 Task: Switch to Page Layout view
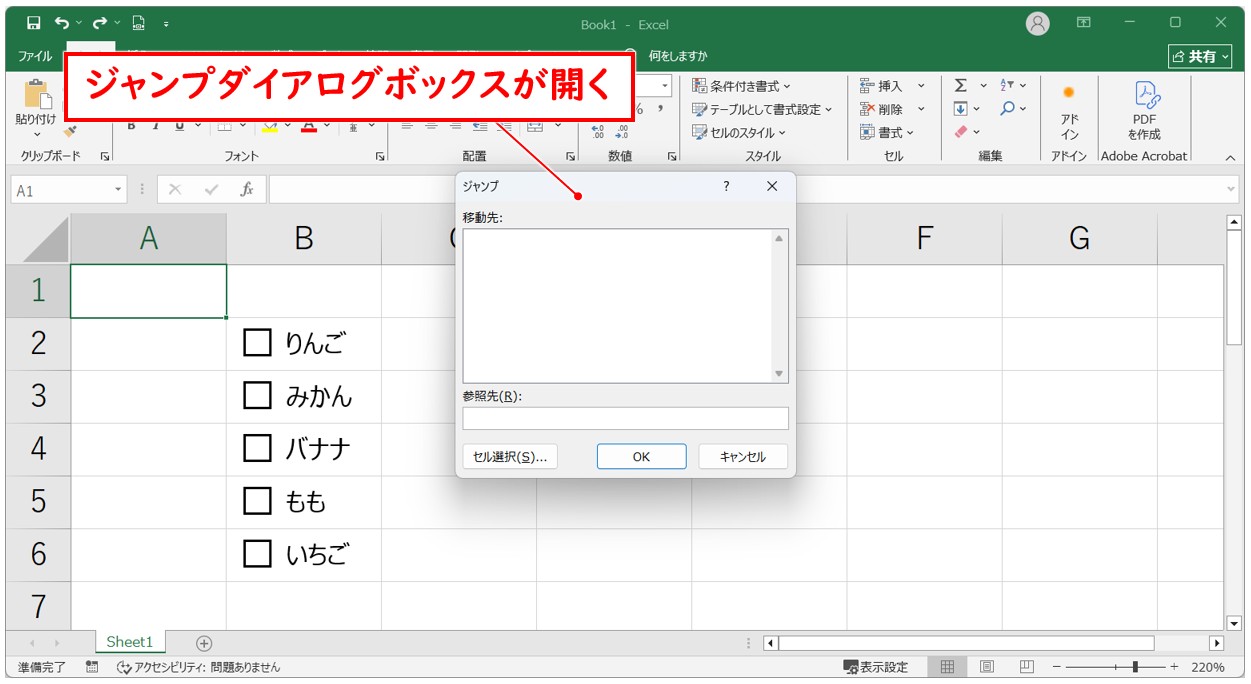click(987, 667)
